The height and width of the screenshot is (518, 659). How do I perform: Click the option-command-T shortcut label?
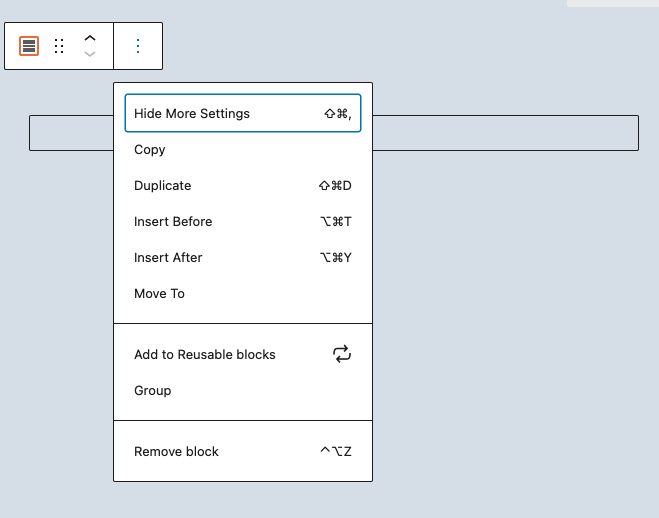click(336, 221)
